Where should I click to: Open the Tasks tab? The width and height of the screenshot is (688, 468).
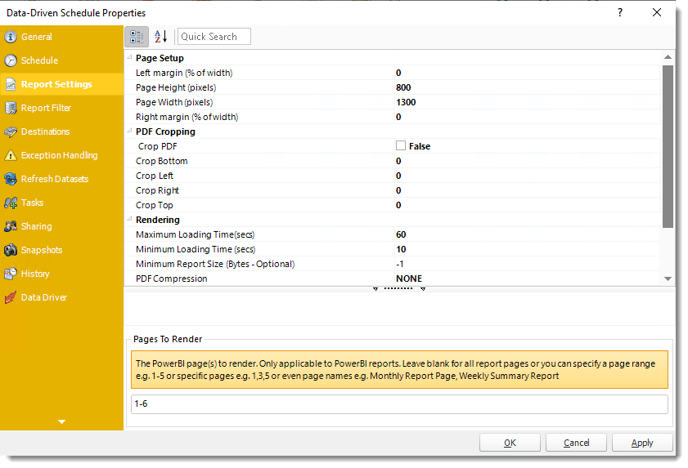62,203
